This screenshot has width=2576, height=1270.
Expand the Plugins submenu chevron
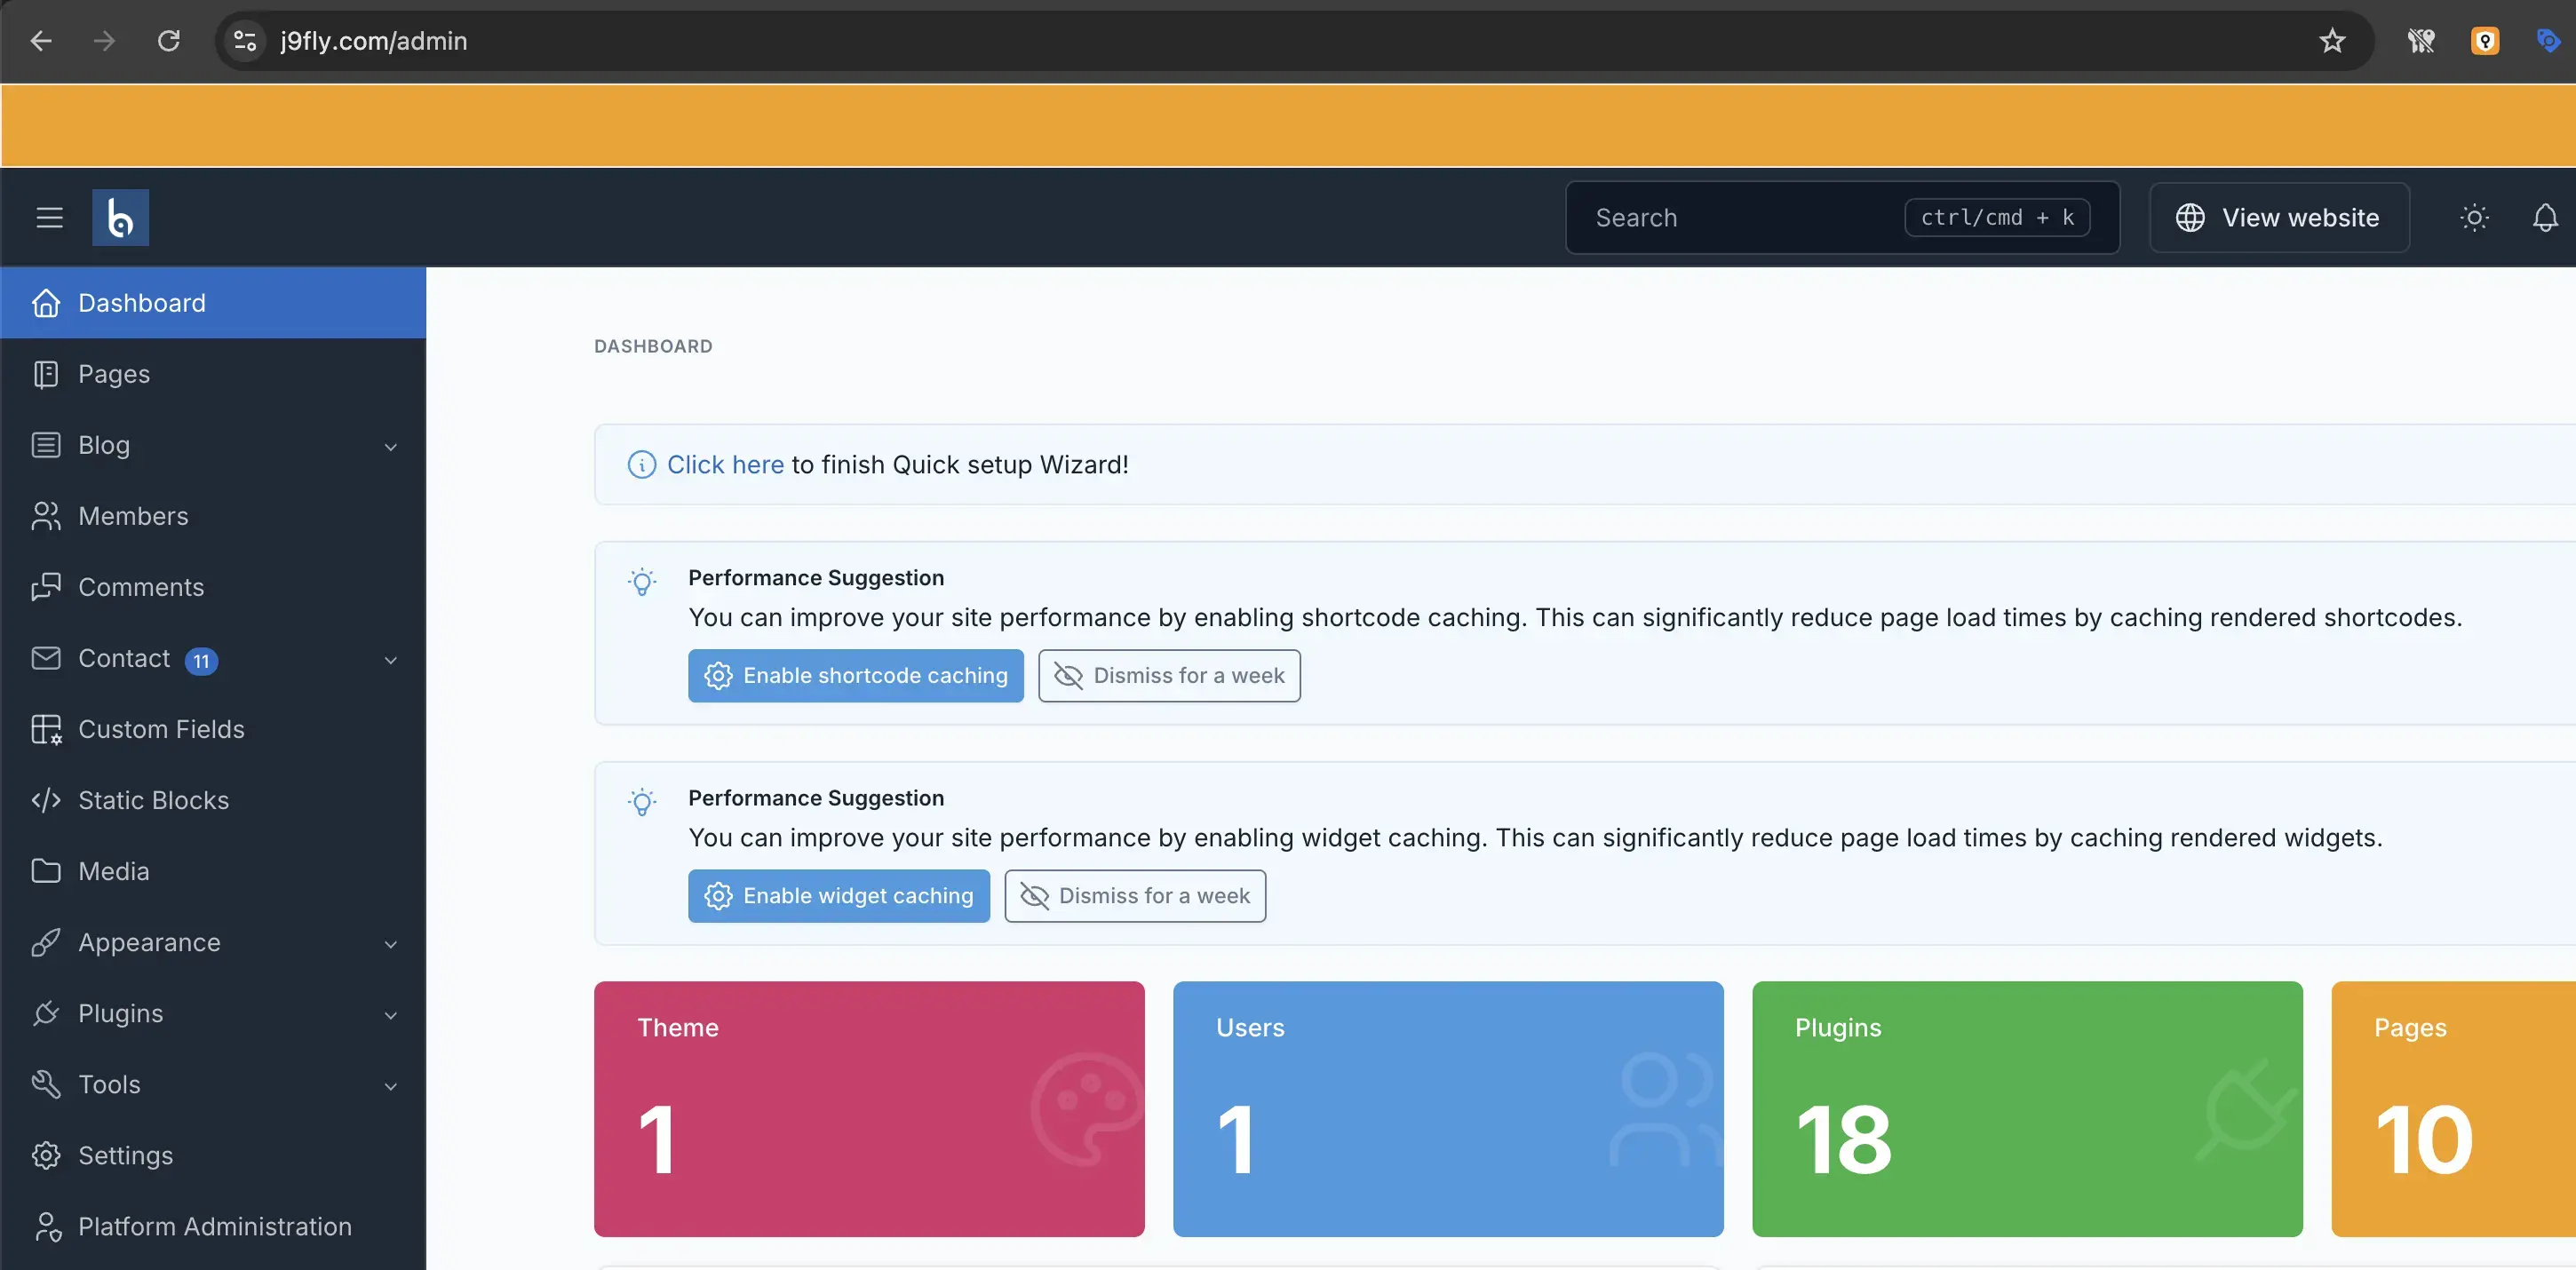click(391, 1014)
